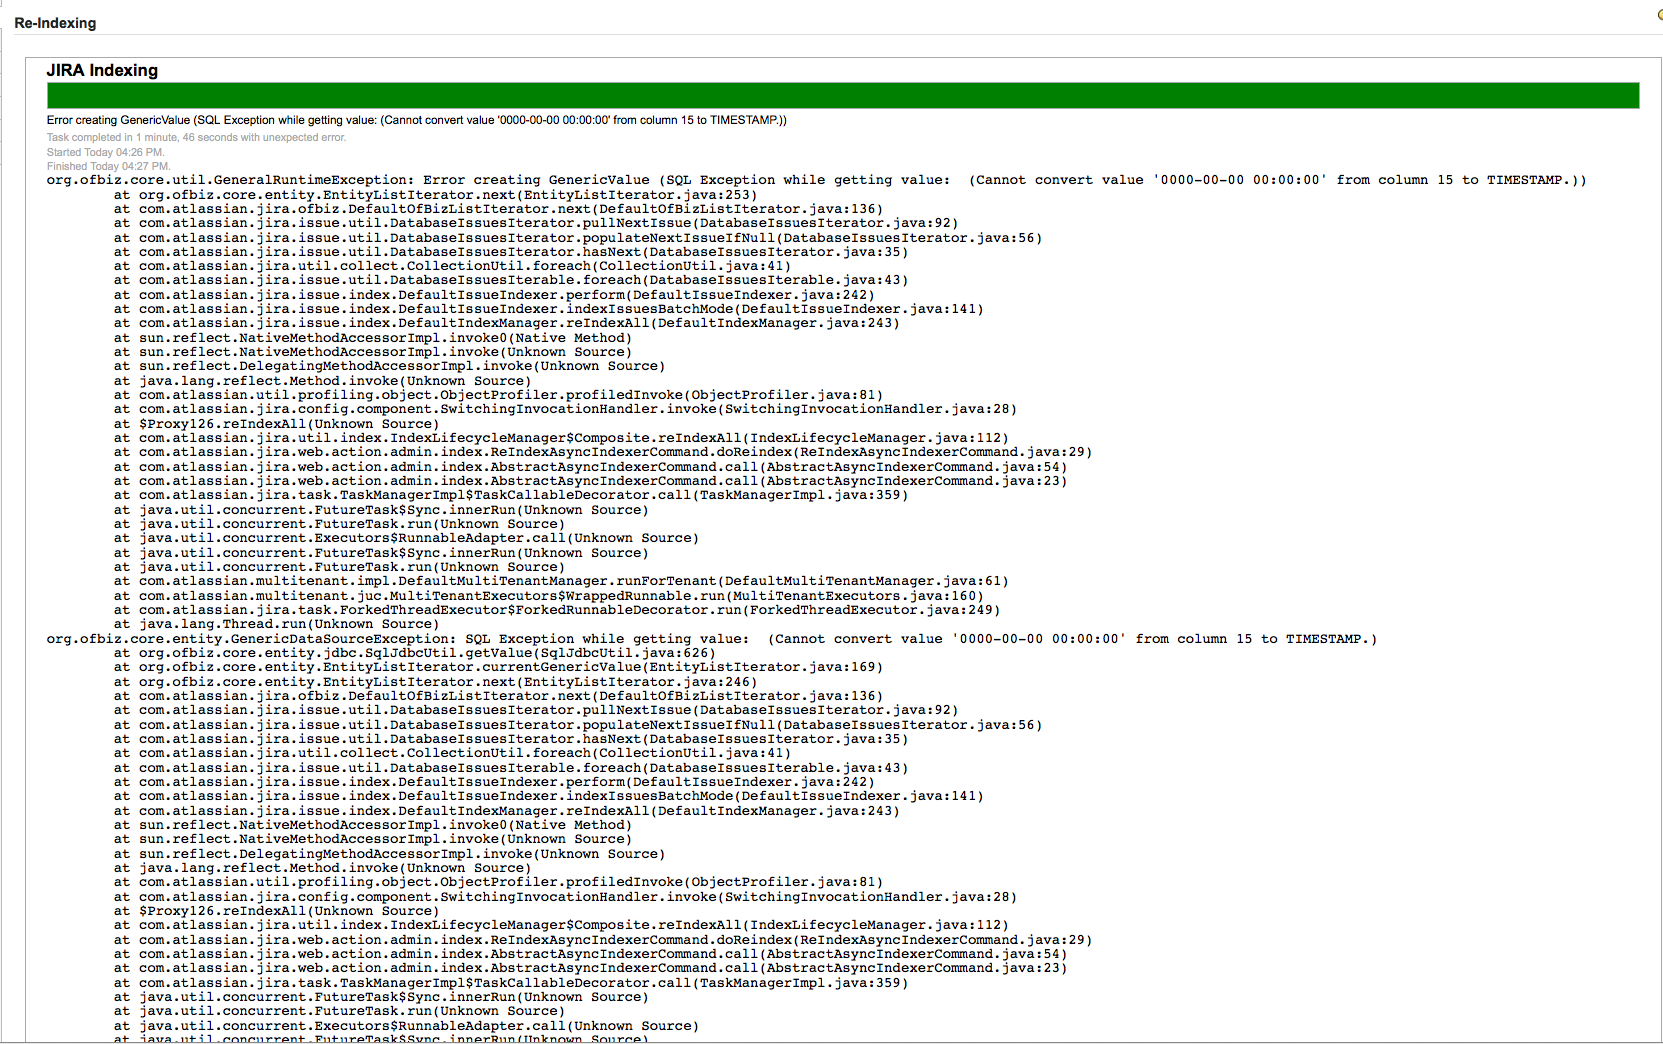This screenshot has height=1044, width=1663.
Task: Click the green JIRA indexing progress bar
Action: pos(843,96)
